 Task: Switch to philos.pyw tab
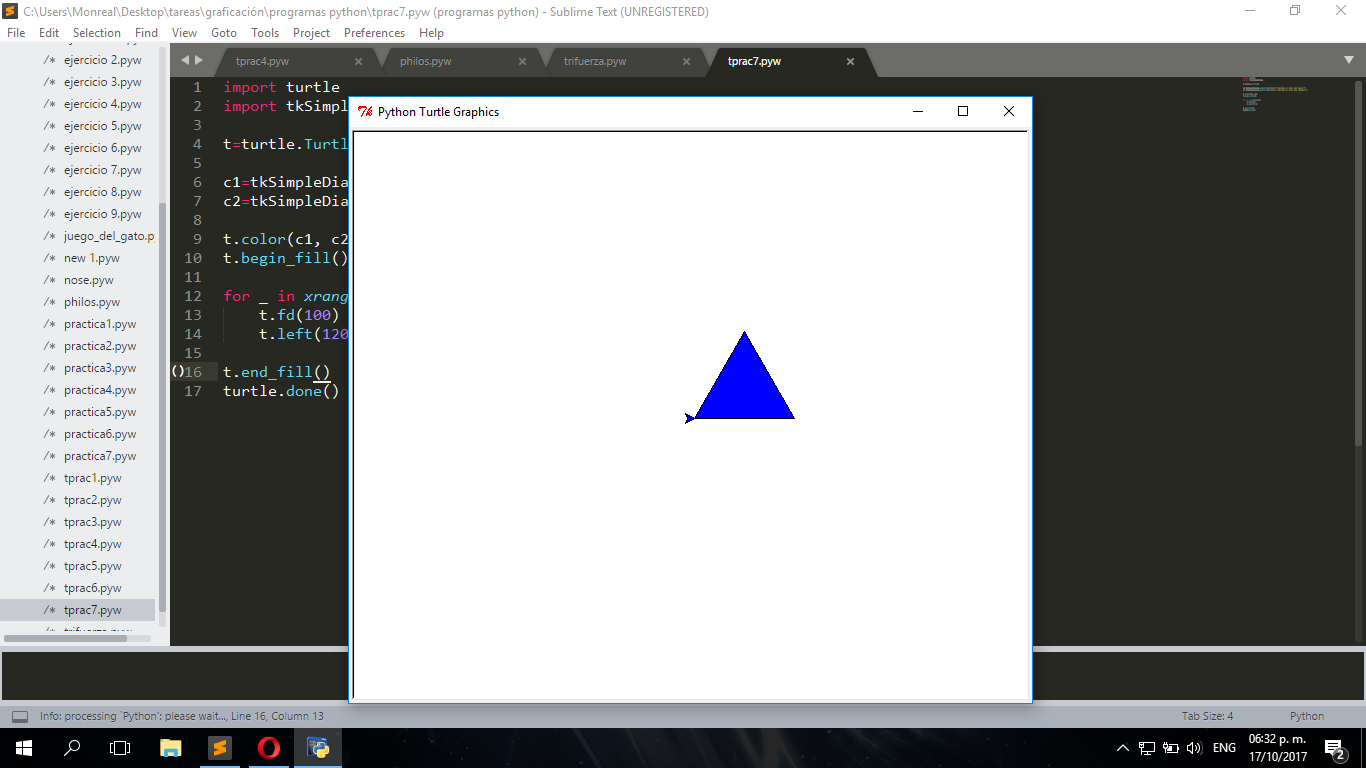[x=426, y=61]
